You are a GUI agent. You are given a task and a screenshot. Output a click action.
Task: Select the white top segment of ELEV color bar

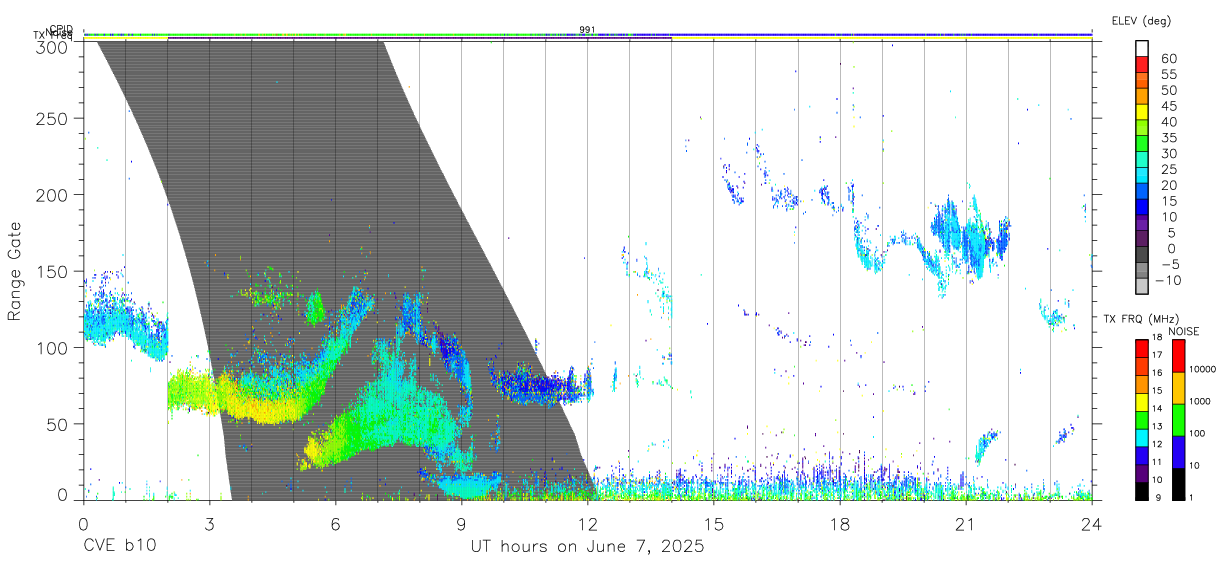coord(1142,47)
